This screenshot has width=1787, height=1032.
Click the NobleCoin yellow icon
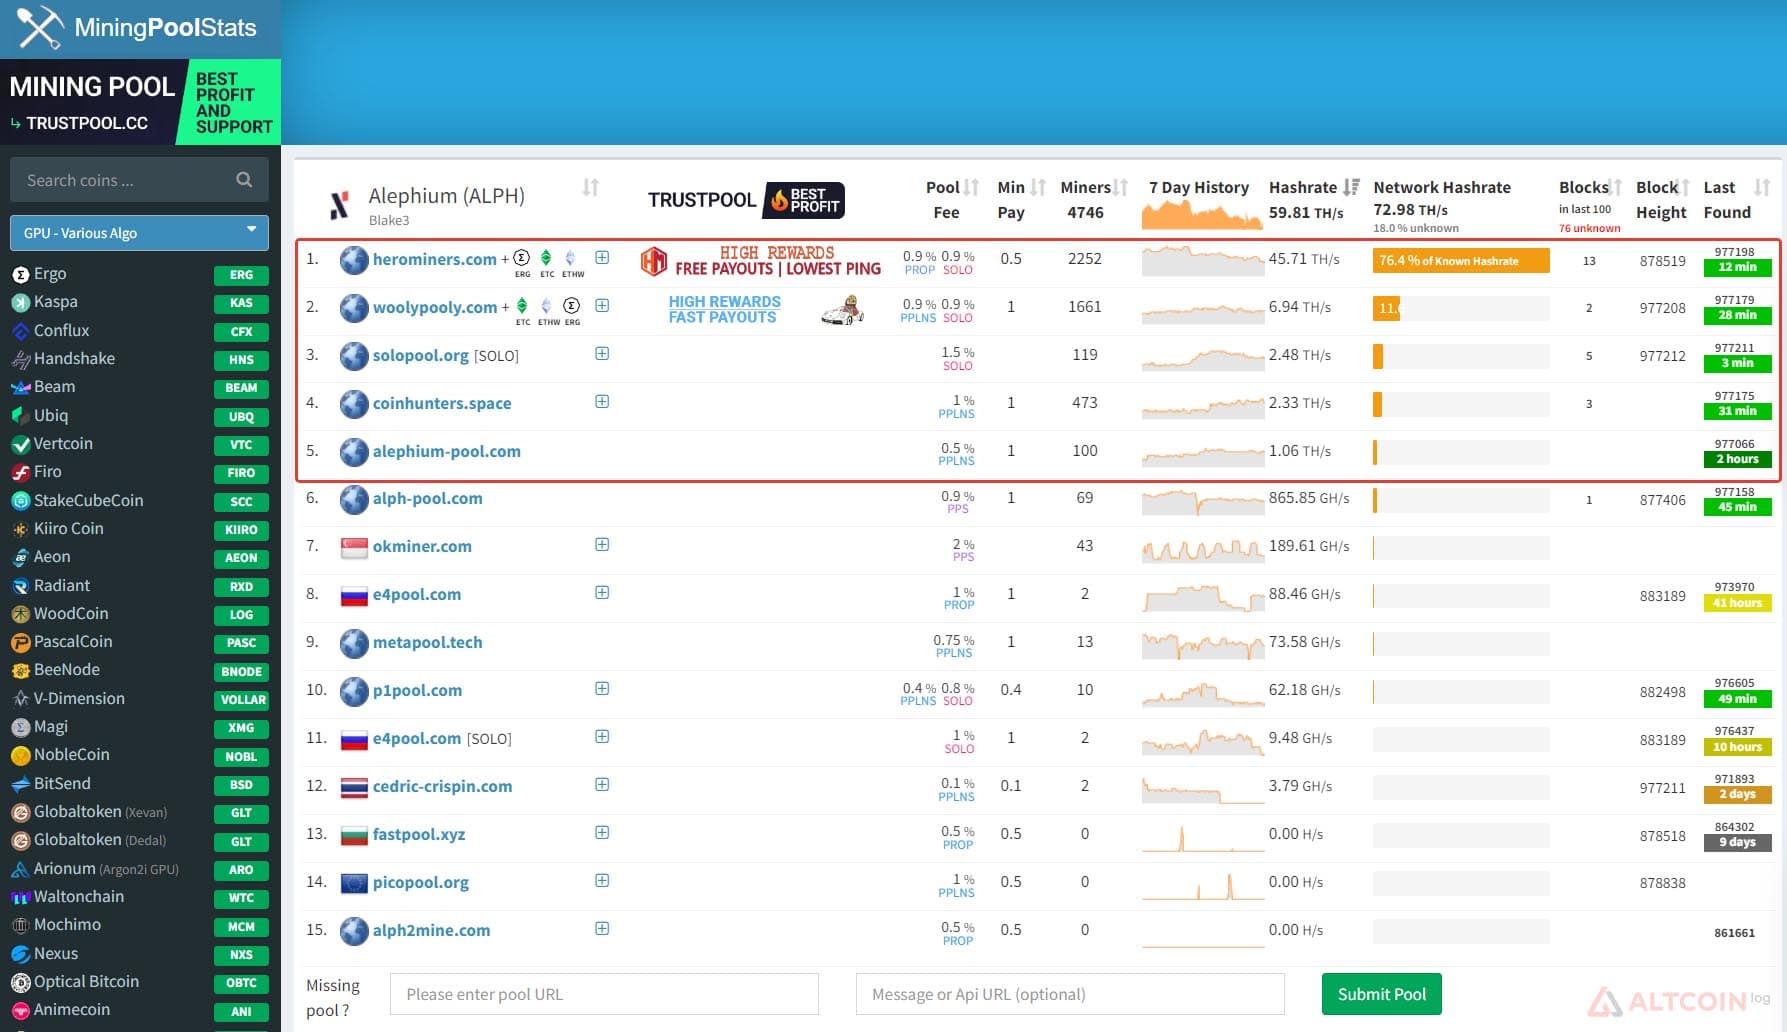click(x=20, y=755)
